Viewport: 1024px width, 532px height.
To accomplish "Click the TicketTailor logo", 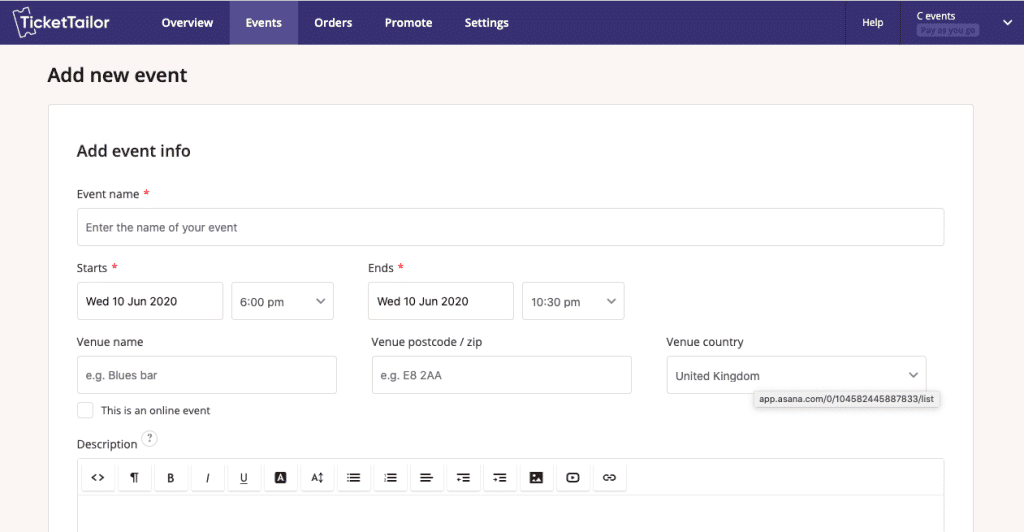I will click(61, 22).
